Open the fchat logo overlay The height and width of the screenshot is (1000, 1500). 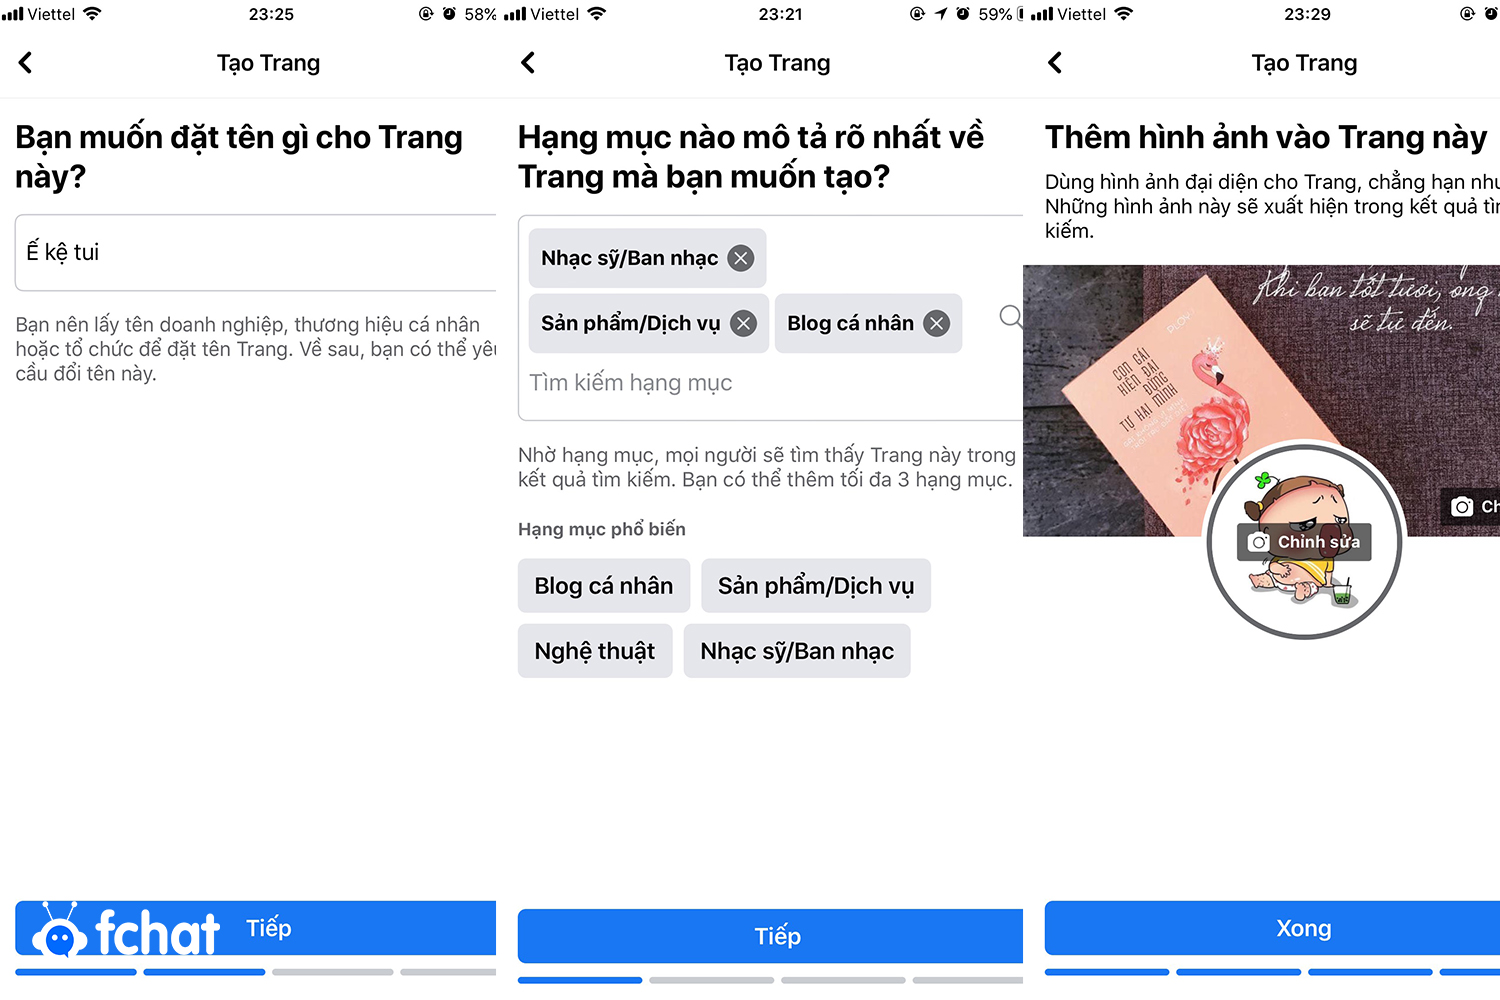tap(126, 931)
